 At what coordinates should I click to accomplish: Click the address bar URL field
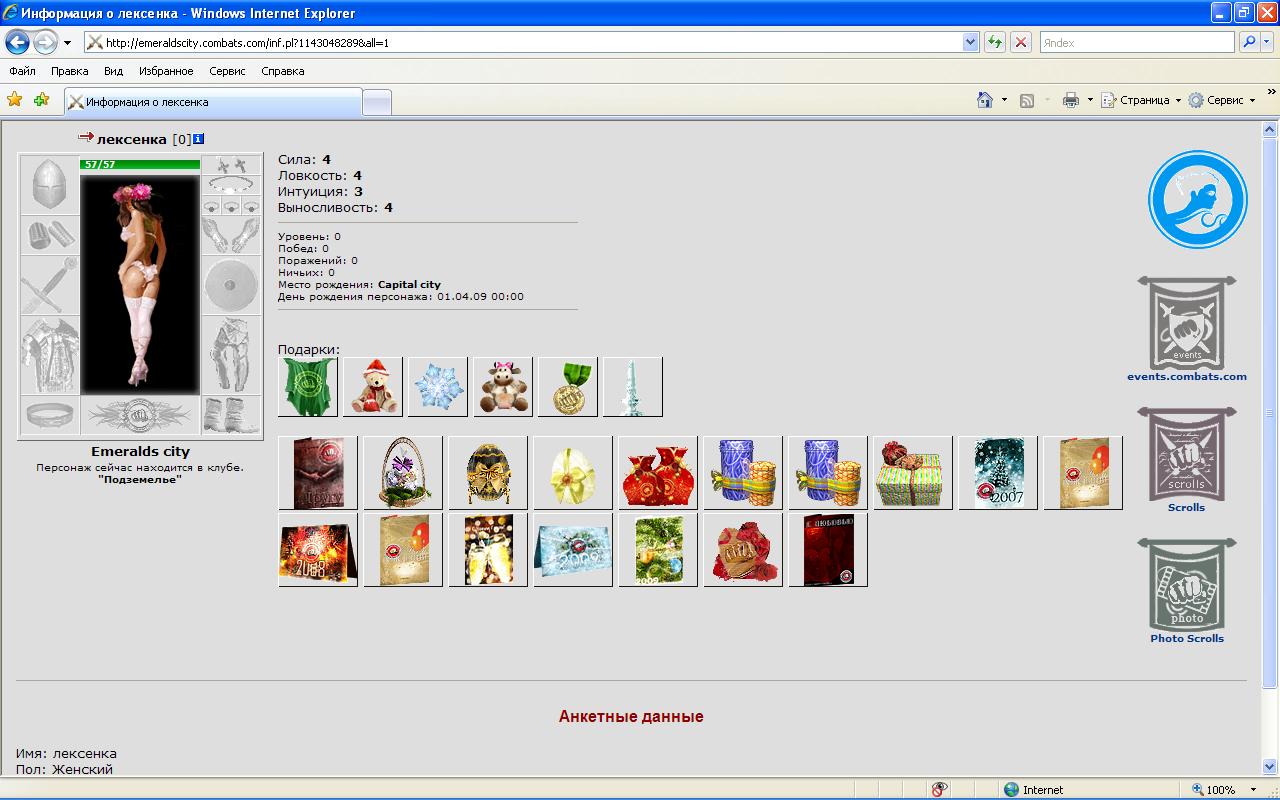click(532, 42)
